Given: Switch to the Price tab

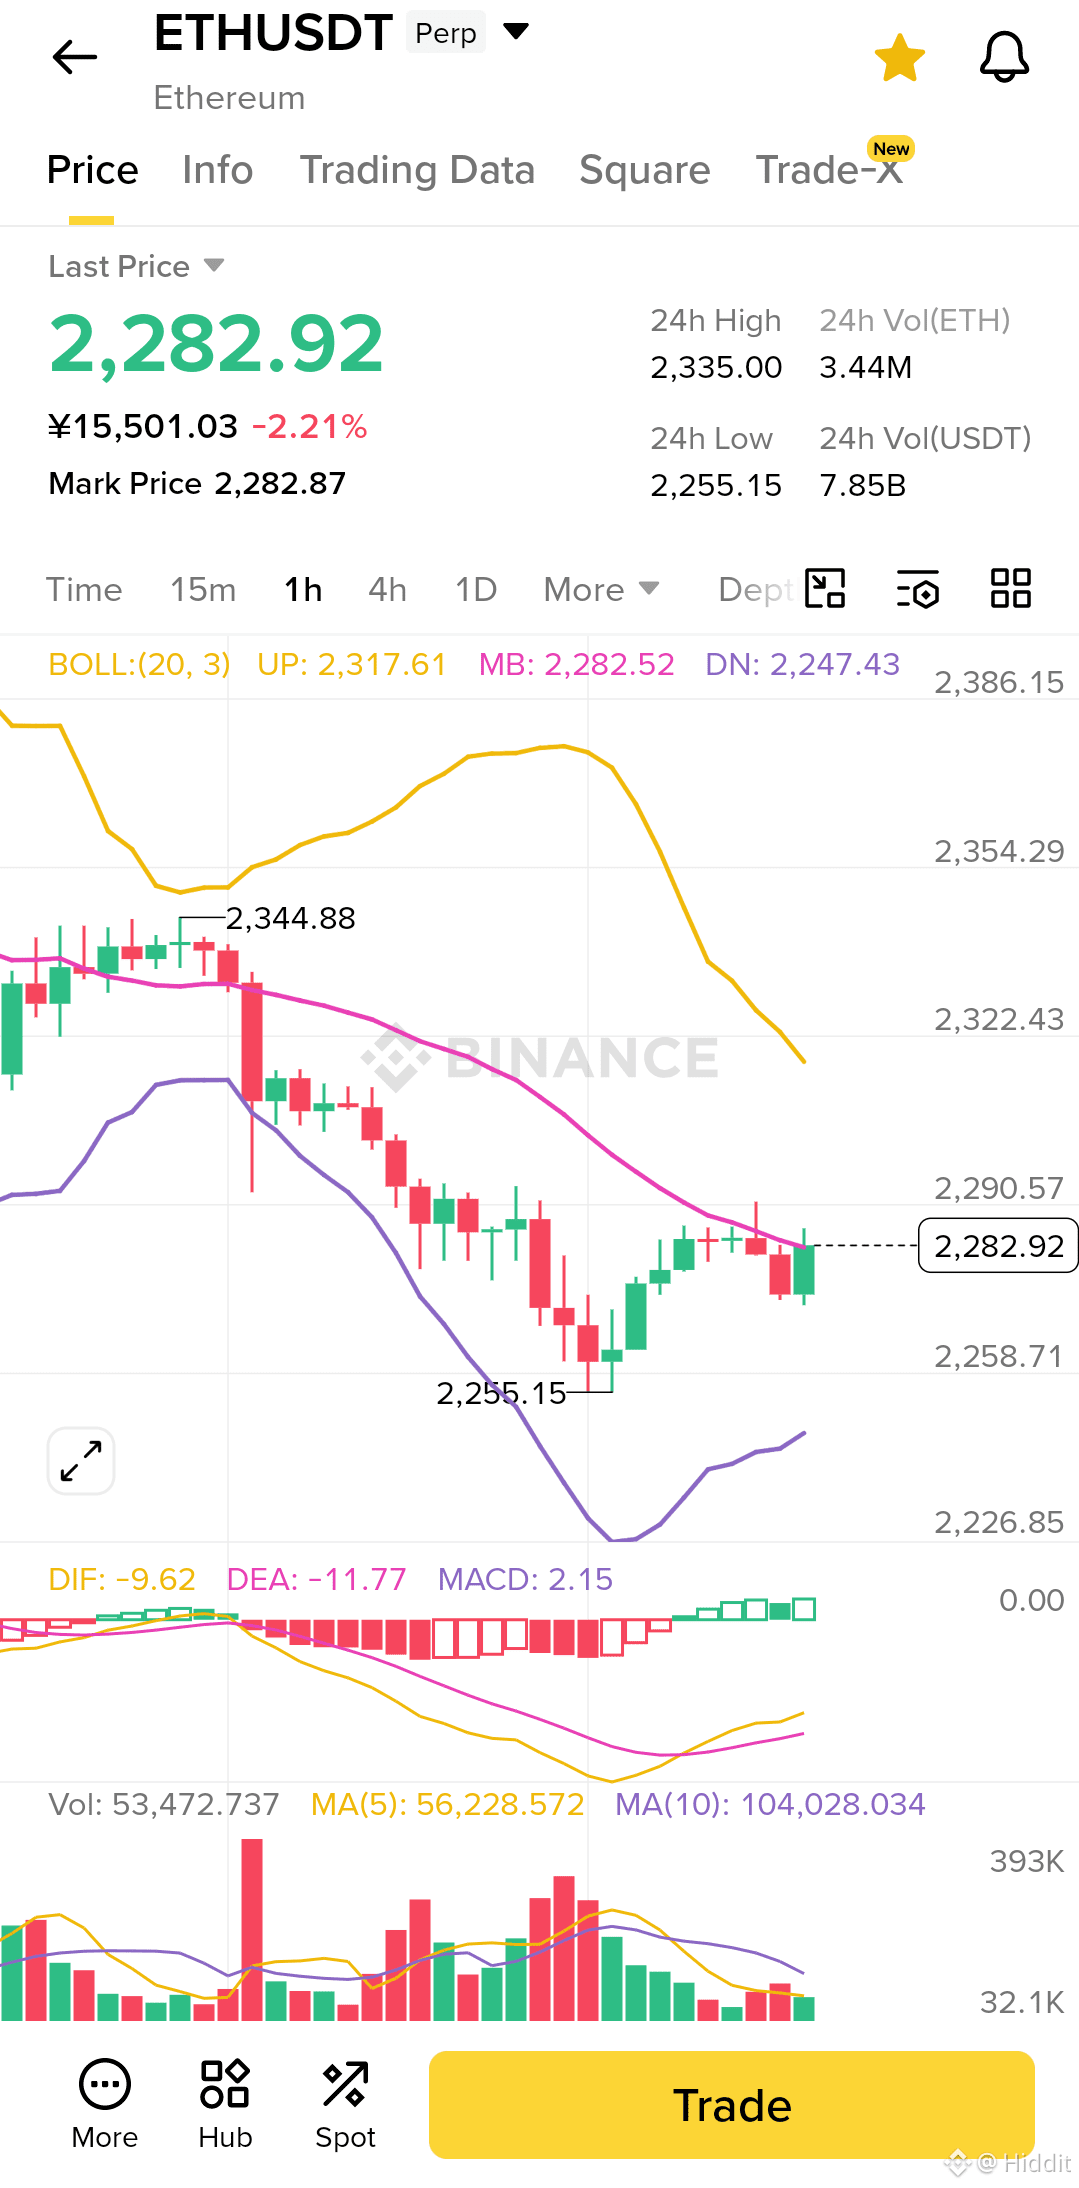Looking at the screenshot, I should pos(92,170).
